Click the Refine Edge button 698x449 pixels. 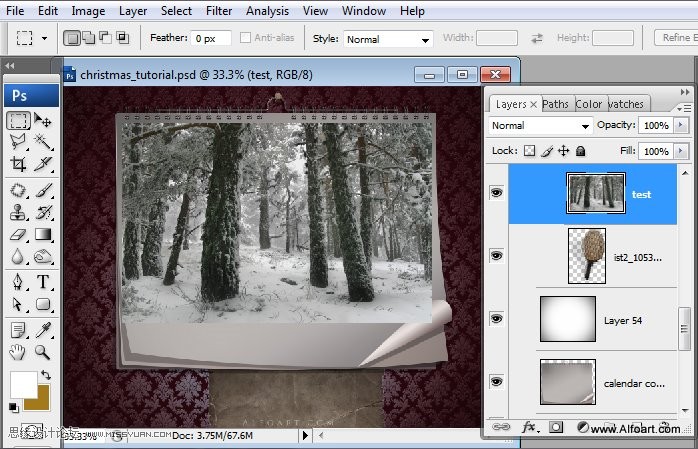675,38
